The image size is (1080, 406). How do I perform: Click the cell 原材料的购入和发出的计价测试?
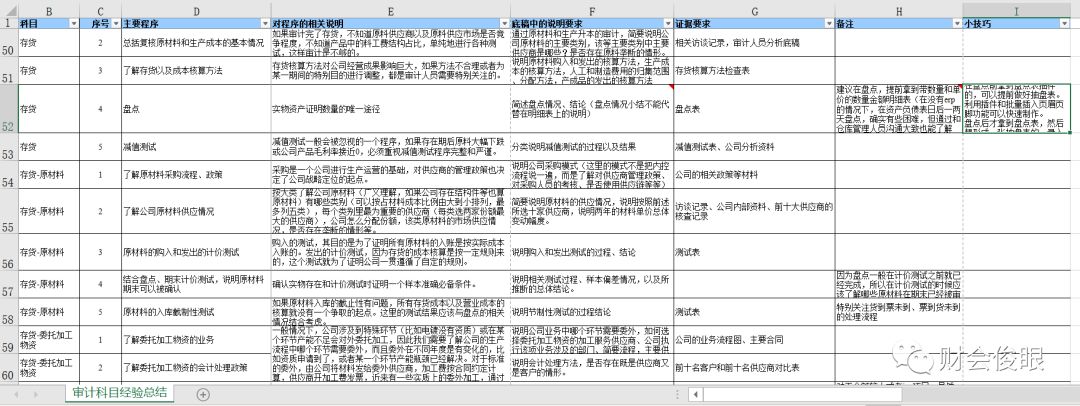coord(196,254)
